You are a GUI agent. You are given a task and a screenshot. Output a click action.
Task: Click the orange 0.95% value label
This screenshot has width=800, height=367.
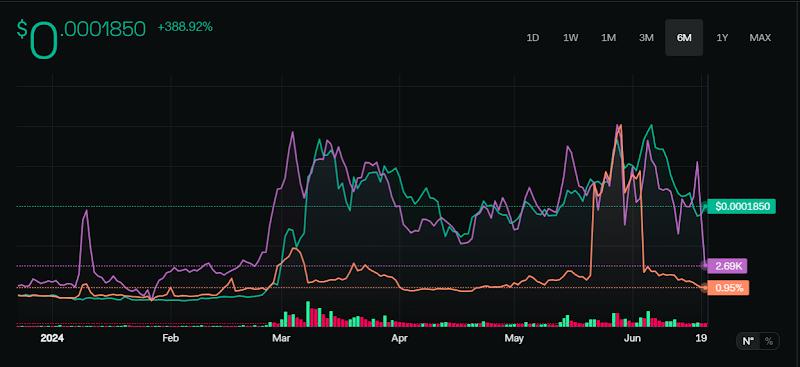point(729,288)
